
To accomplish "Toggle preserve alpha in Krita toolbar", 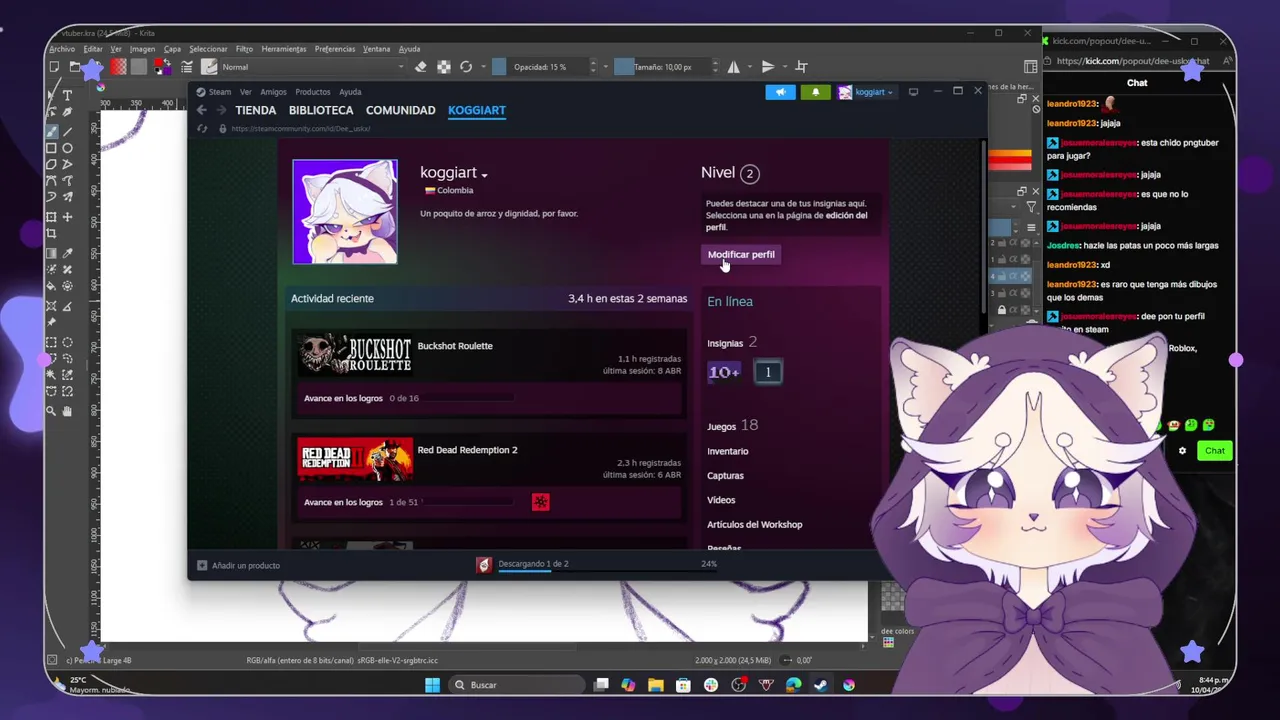I will (444, 67).
